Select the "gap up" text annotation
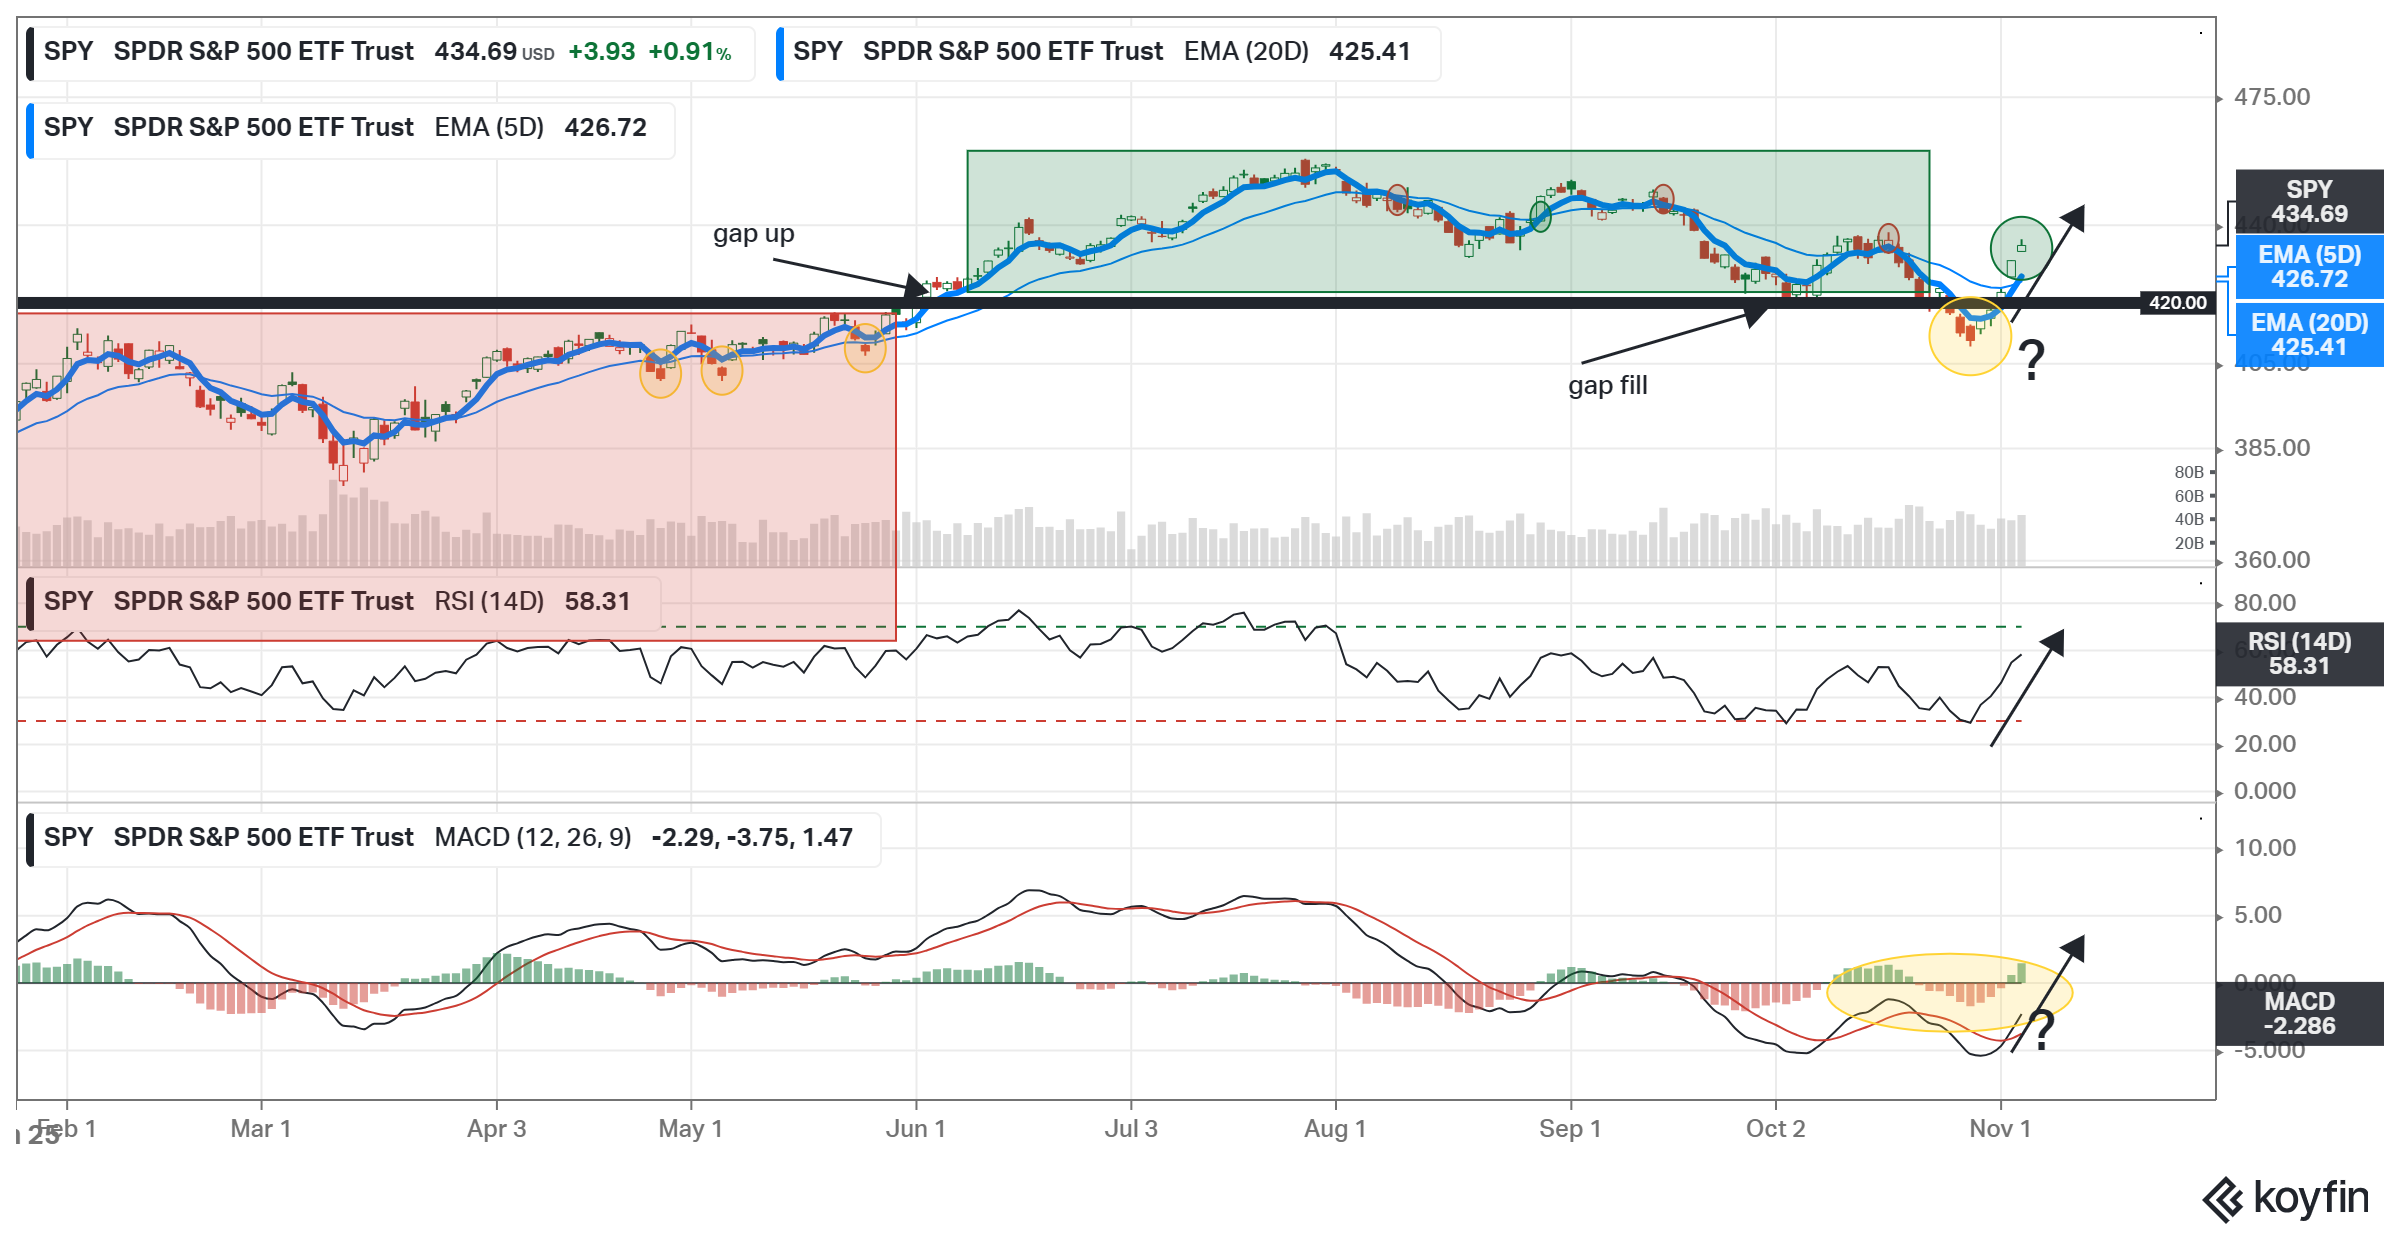 (x=753, y=234)
